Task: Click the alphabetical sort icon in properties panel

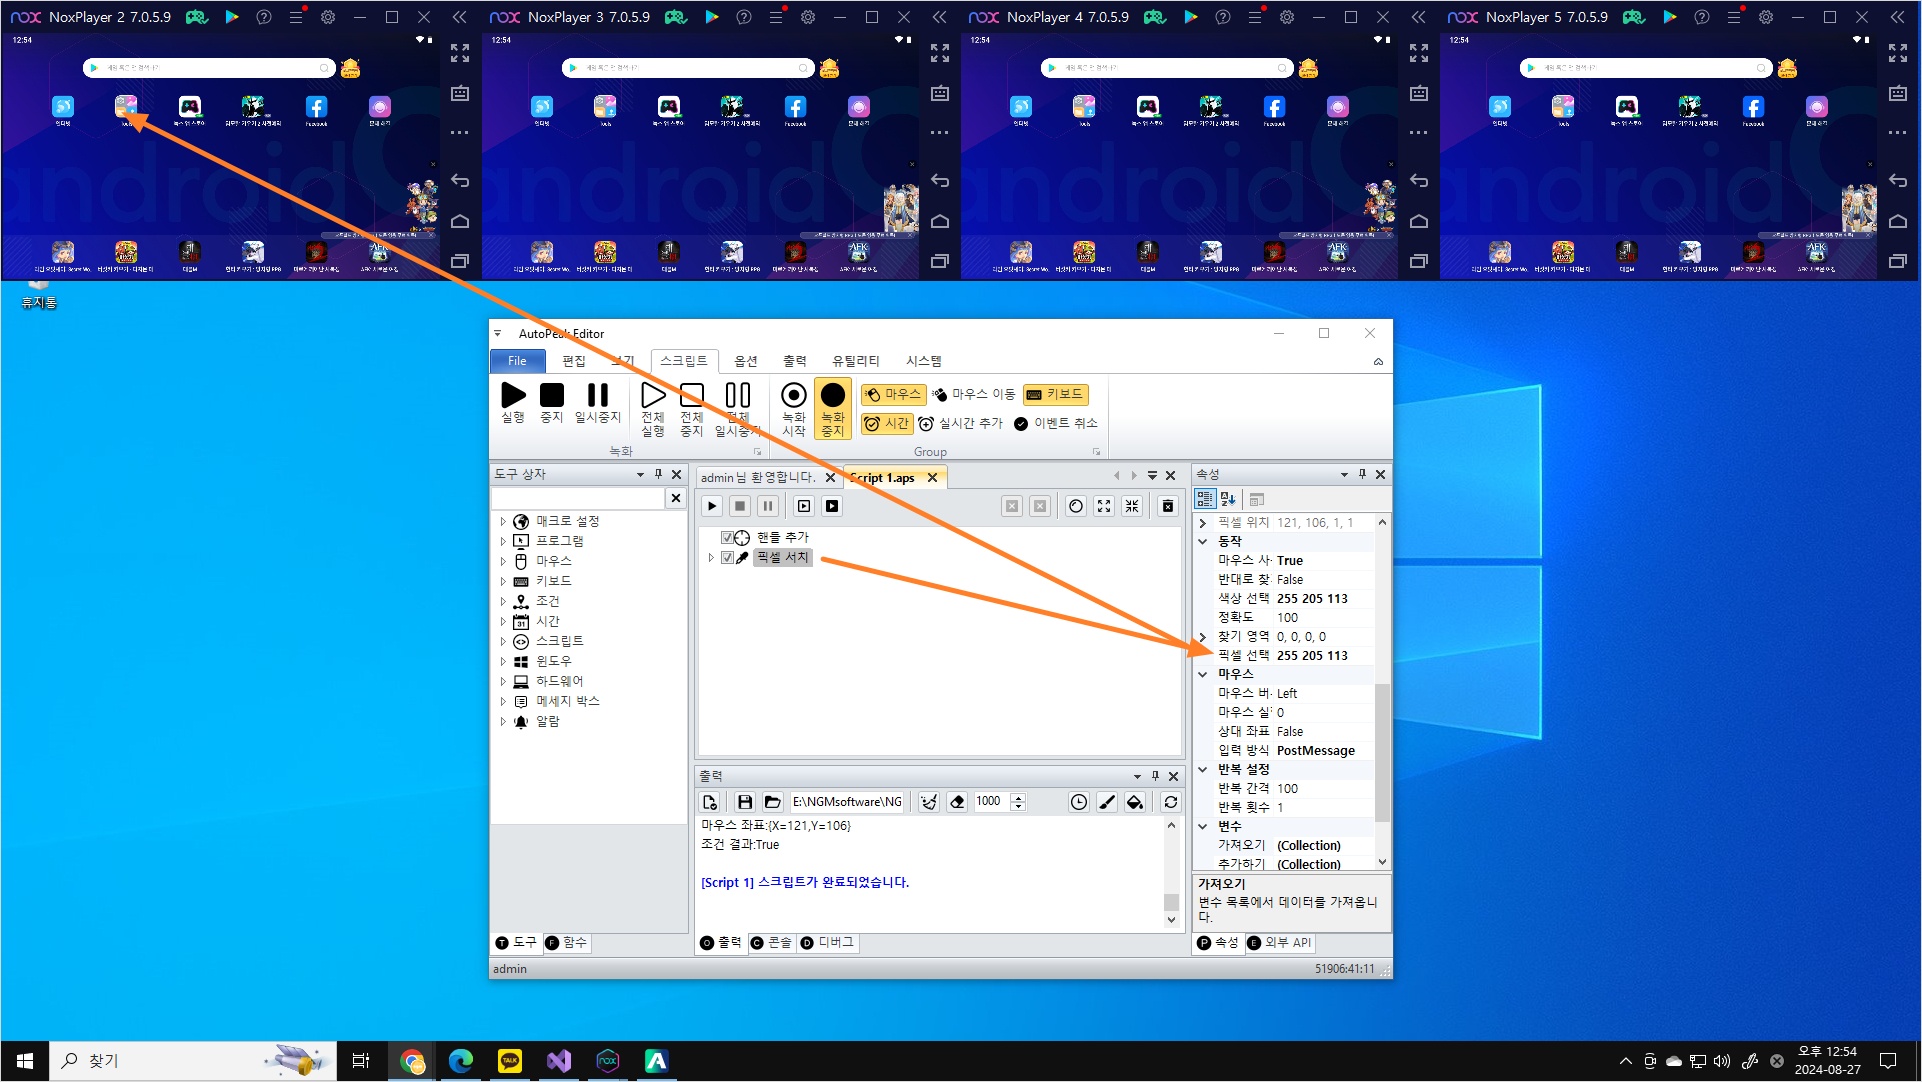Action: 1228,499
